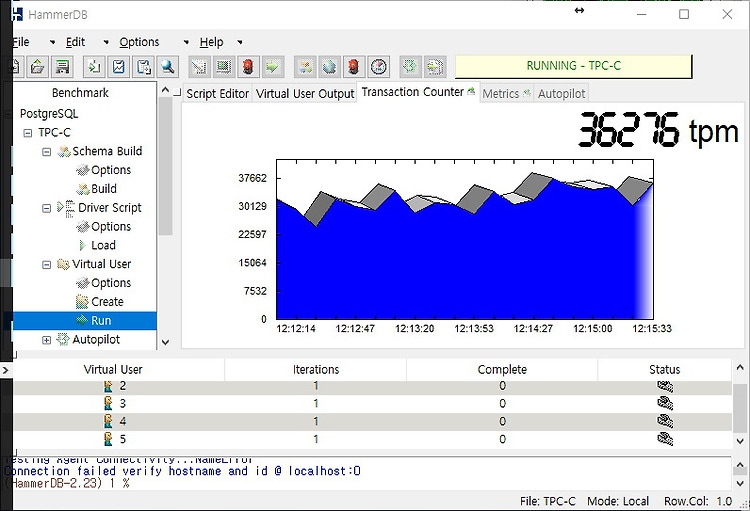Click the mode pages toolbar icon

tap(435, 67)
